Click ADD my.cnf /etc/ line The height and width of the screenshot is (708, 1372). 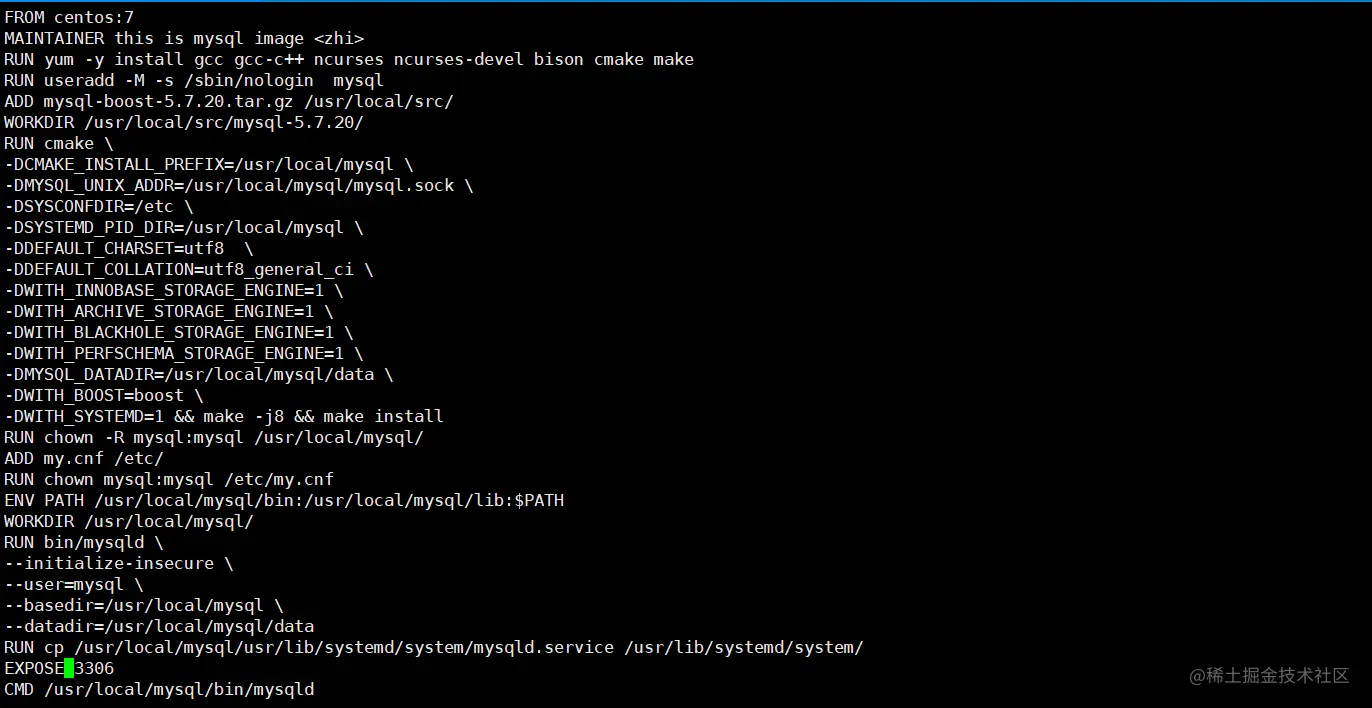coord(84,459)
